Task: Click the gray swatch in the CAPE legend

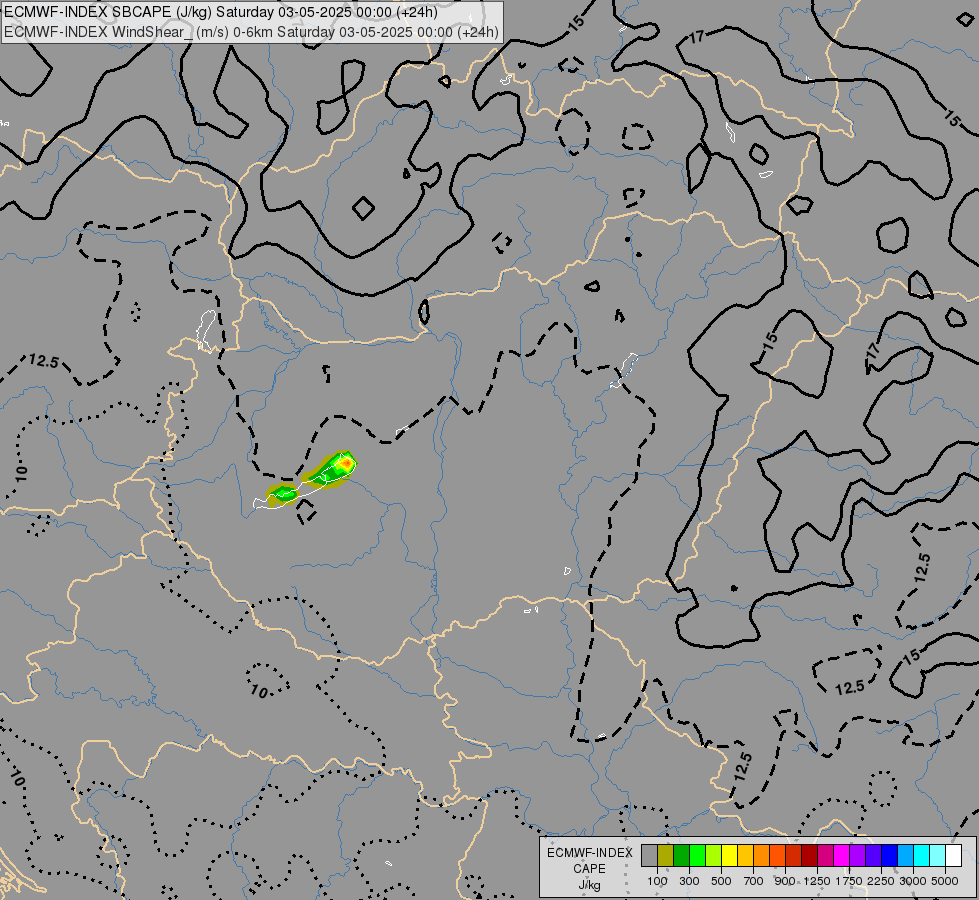Action: (649, 856)
